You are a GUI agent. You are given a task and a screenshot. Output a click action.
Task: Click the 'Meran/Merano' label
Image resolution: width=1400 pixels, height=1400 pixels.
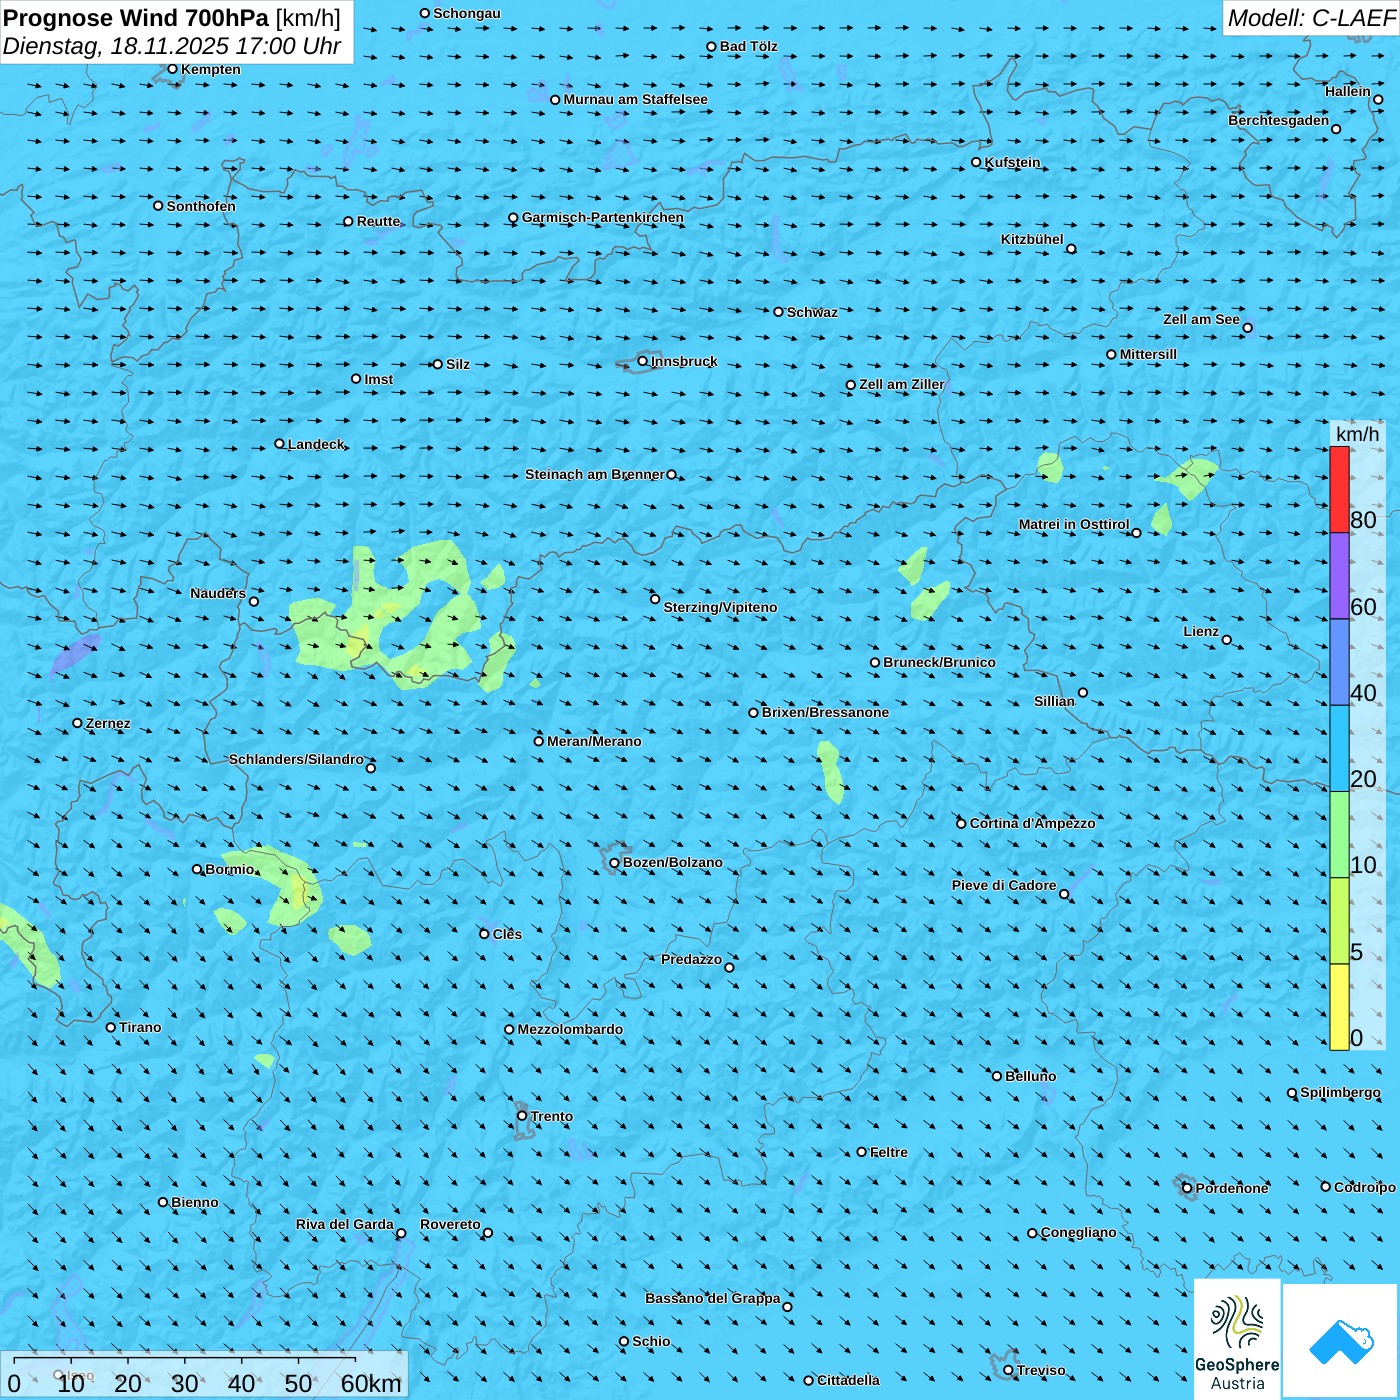pyautogui.click(x=594, y=741)
